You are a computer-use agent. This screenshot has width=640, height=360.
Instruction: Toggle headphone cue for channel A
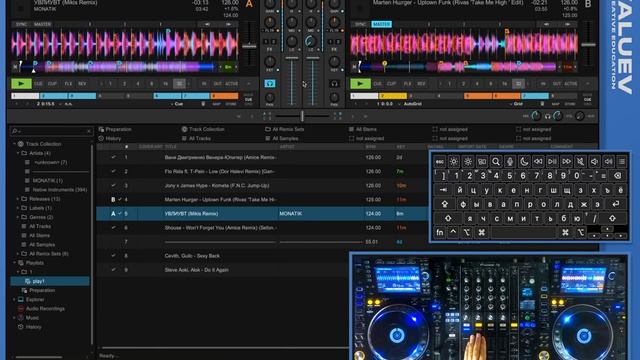(270, 84)
